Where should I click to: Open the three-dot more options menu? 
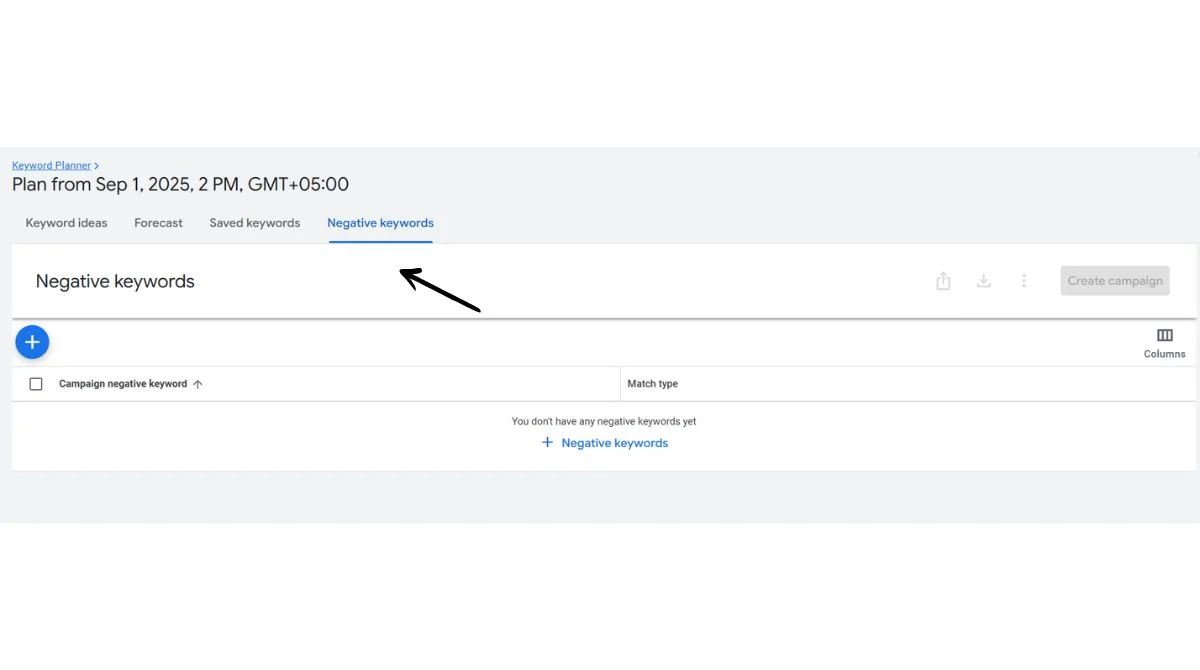click(x=1024, y=281)
